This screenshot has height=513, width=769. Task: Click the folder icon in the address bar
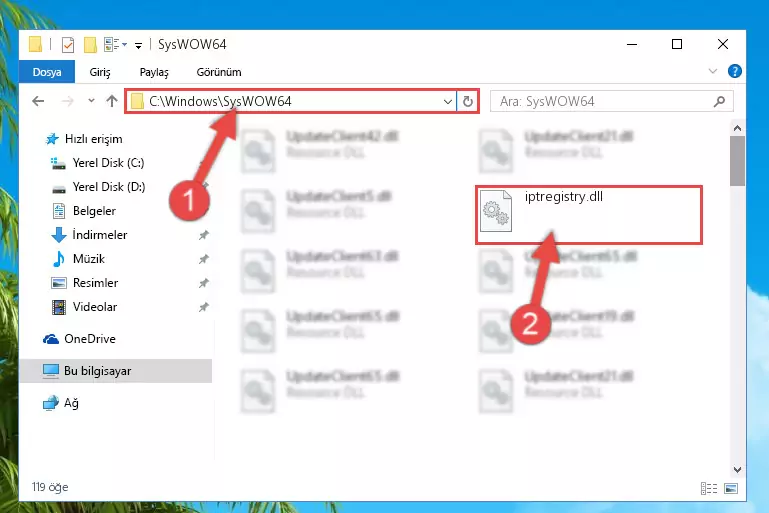tap(137, 102)
